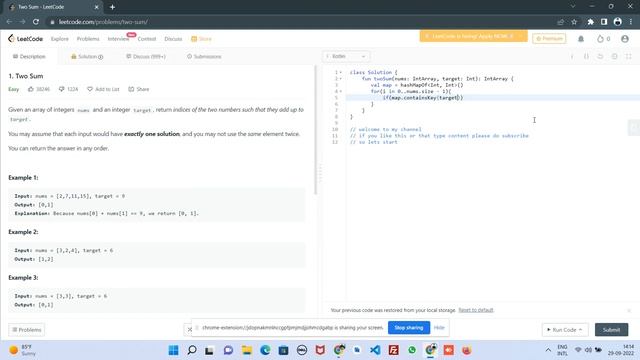Open the clock and date panel
The image size is (640, 360).
pyautogui.click(x=620, y=350)
